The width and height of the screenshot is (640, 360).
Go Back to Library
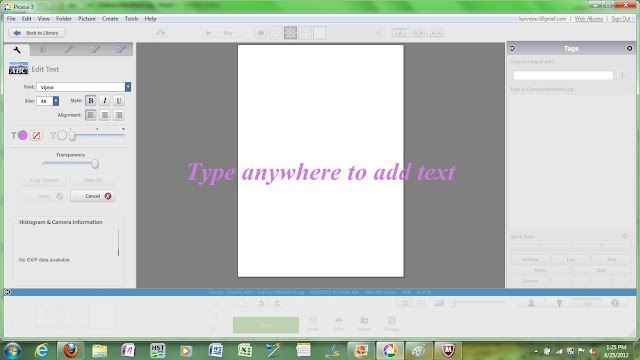coord(37,33)
